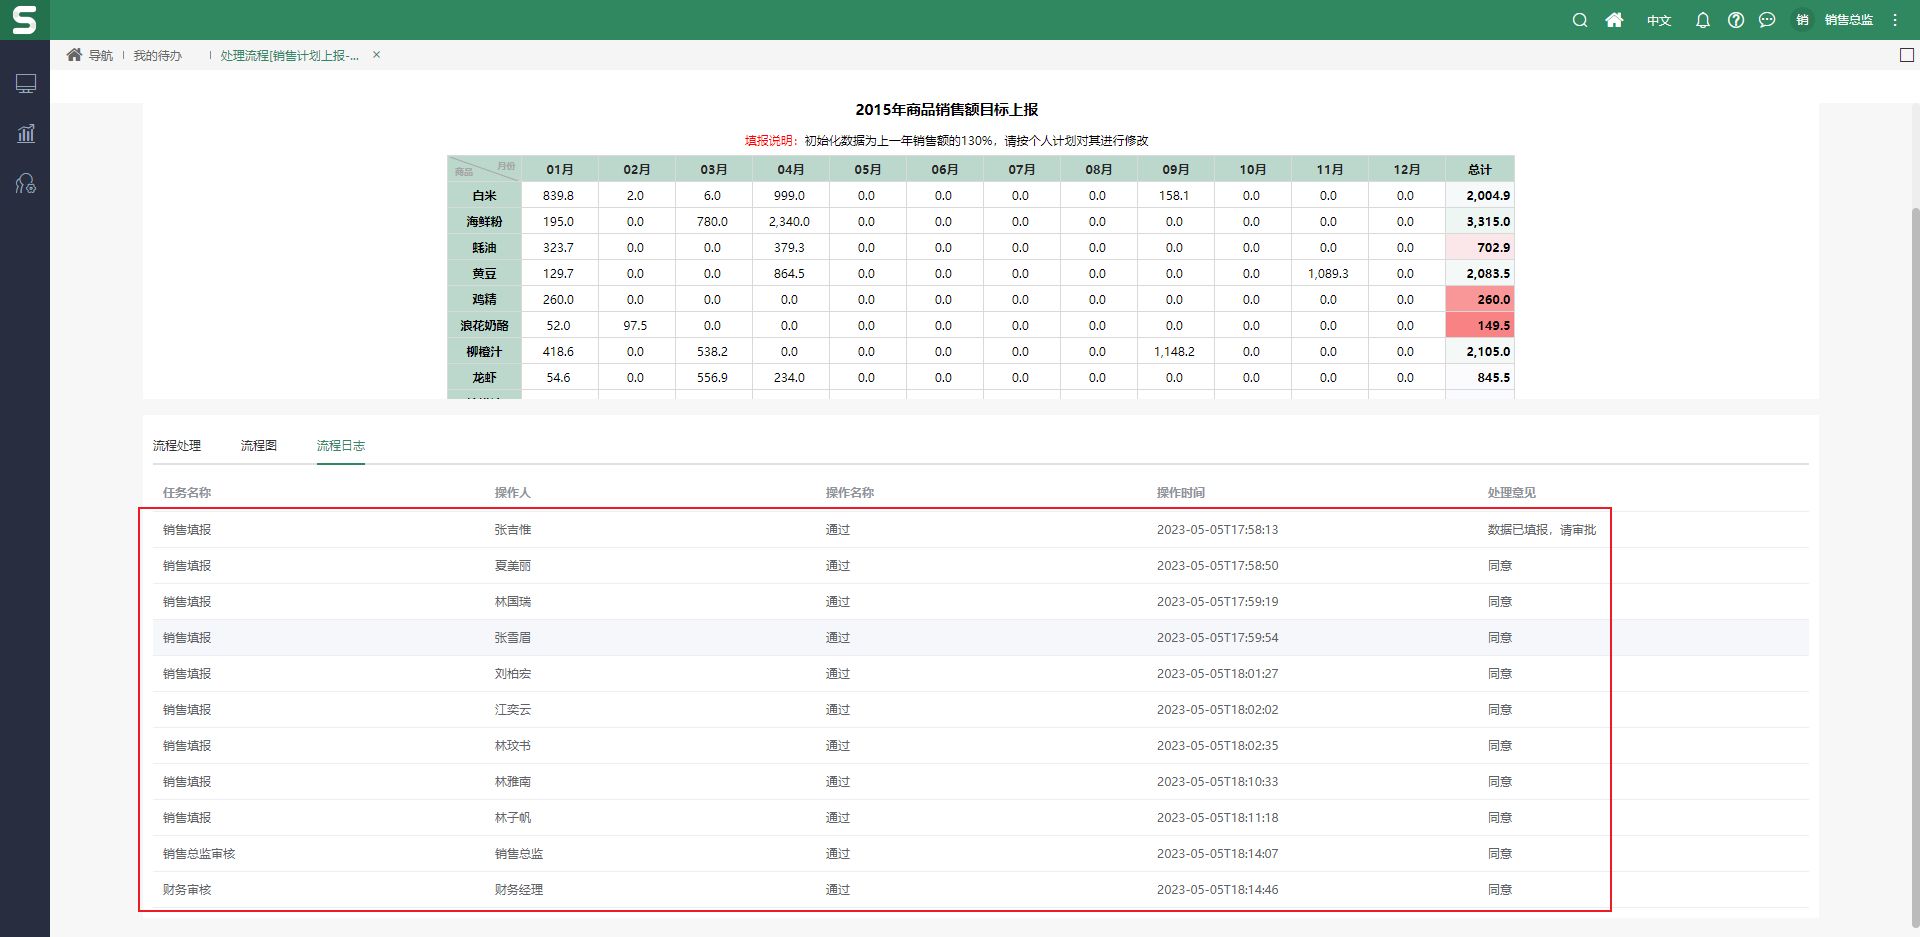The height and width of the screenshot is (937, 1920).
Task: Click the 海鲜粉 April cell 2,340.0
Action: pos(790,222)
